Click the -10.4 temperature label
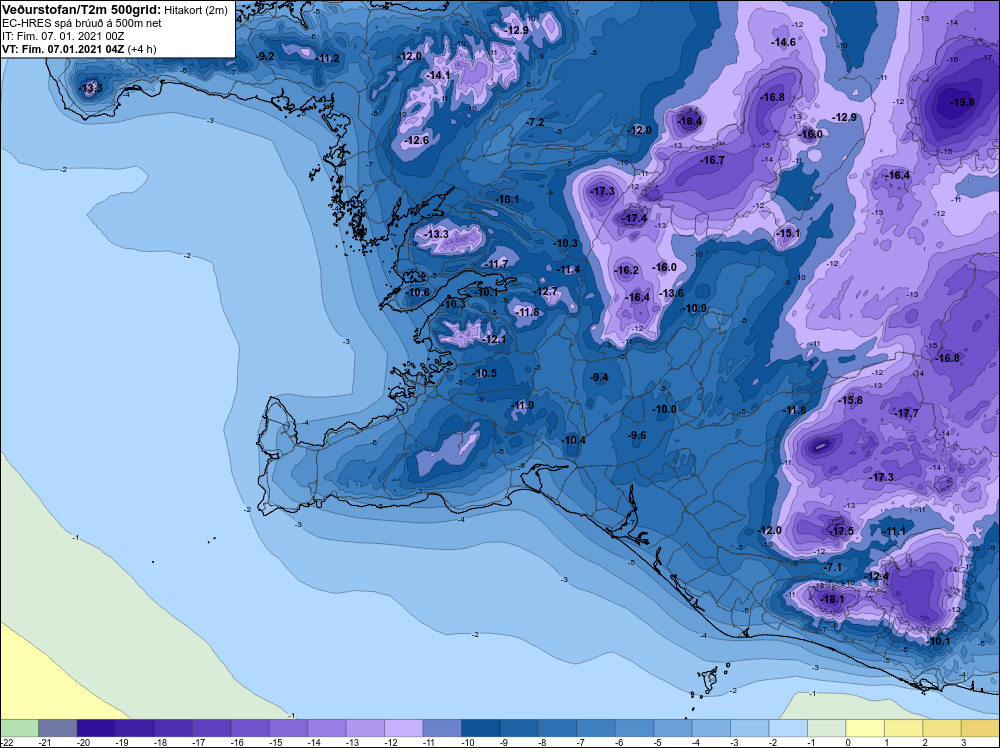 tap(573, 440)
